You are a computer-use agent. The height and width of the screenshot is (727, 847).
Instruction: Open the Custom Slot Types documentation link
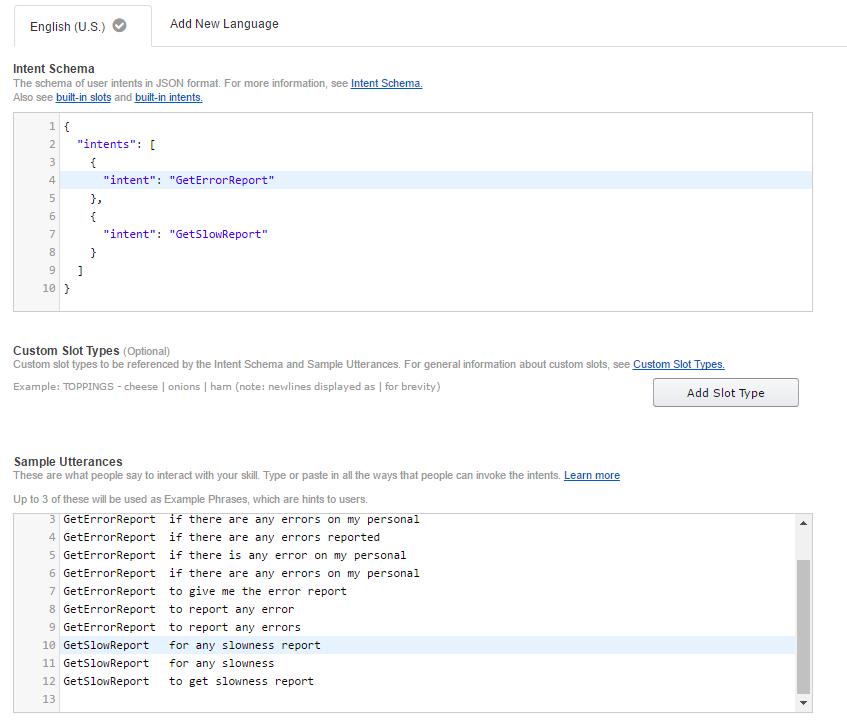(x=678, y=364)
